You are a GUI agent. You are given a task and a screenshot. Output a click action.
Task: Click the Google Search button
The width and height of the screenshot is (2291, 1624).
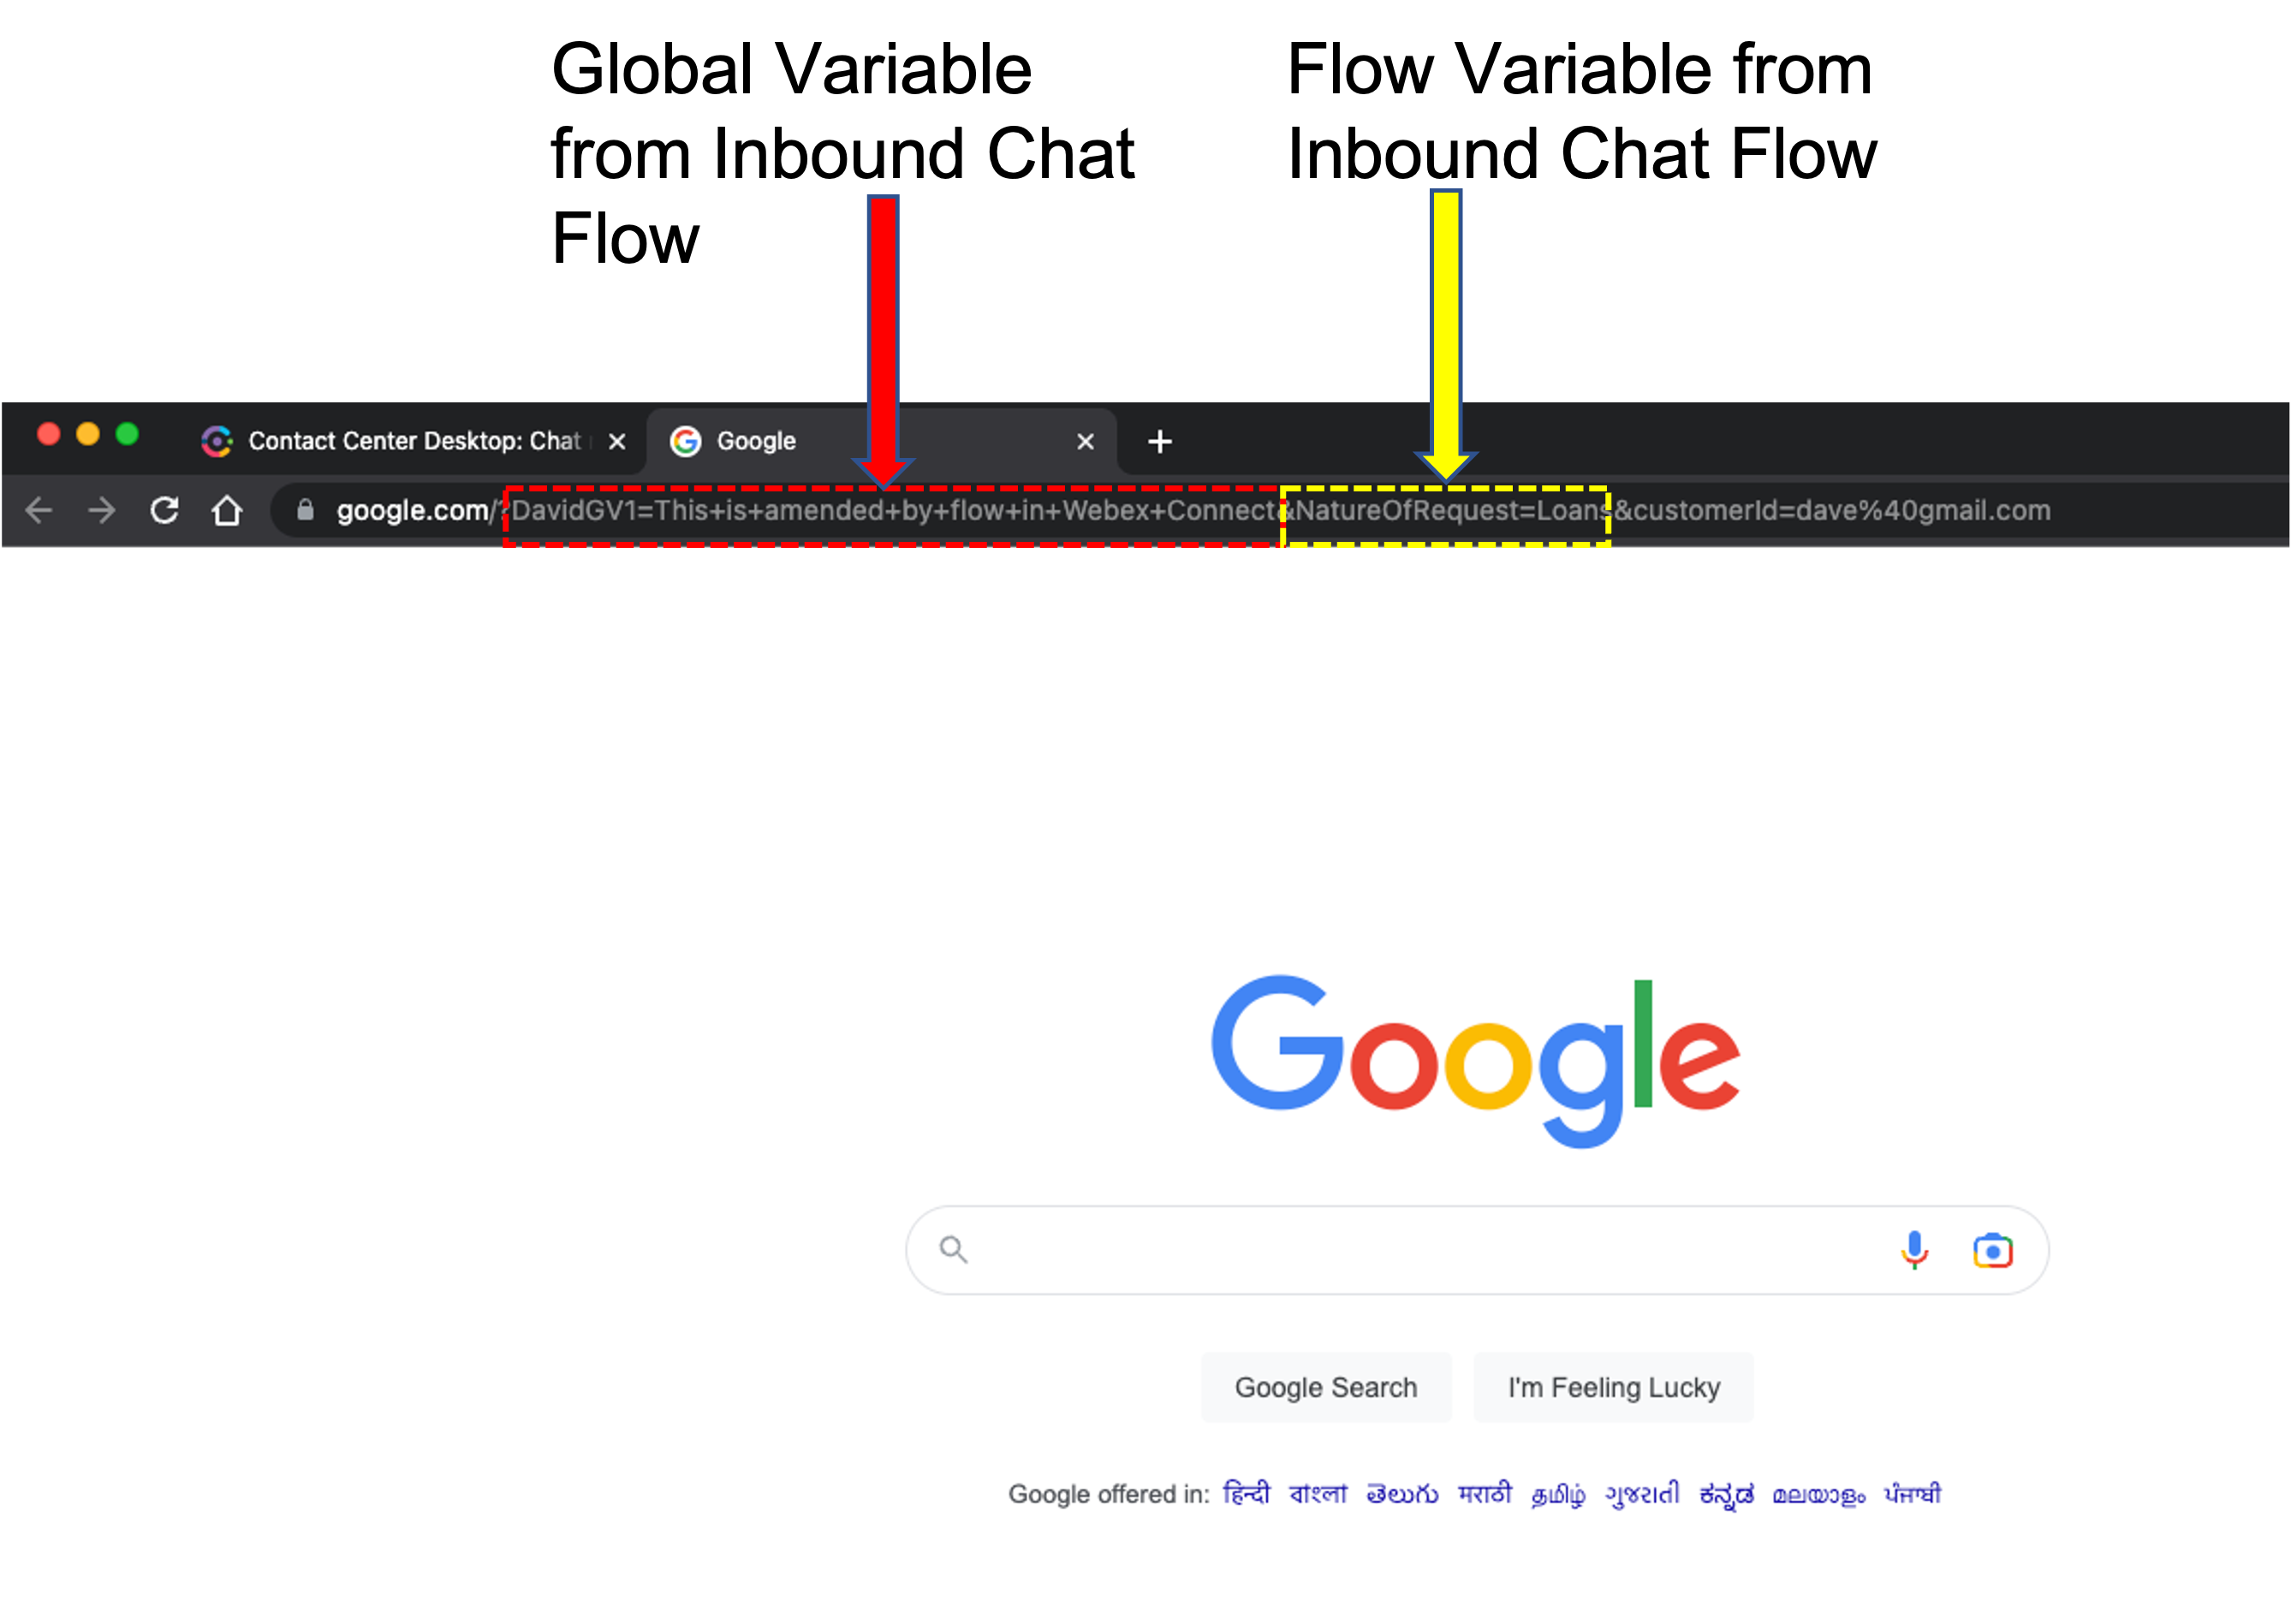[x=1326, y=1387]
